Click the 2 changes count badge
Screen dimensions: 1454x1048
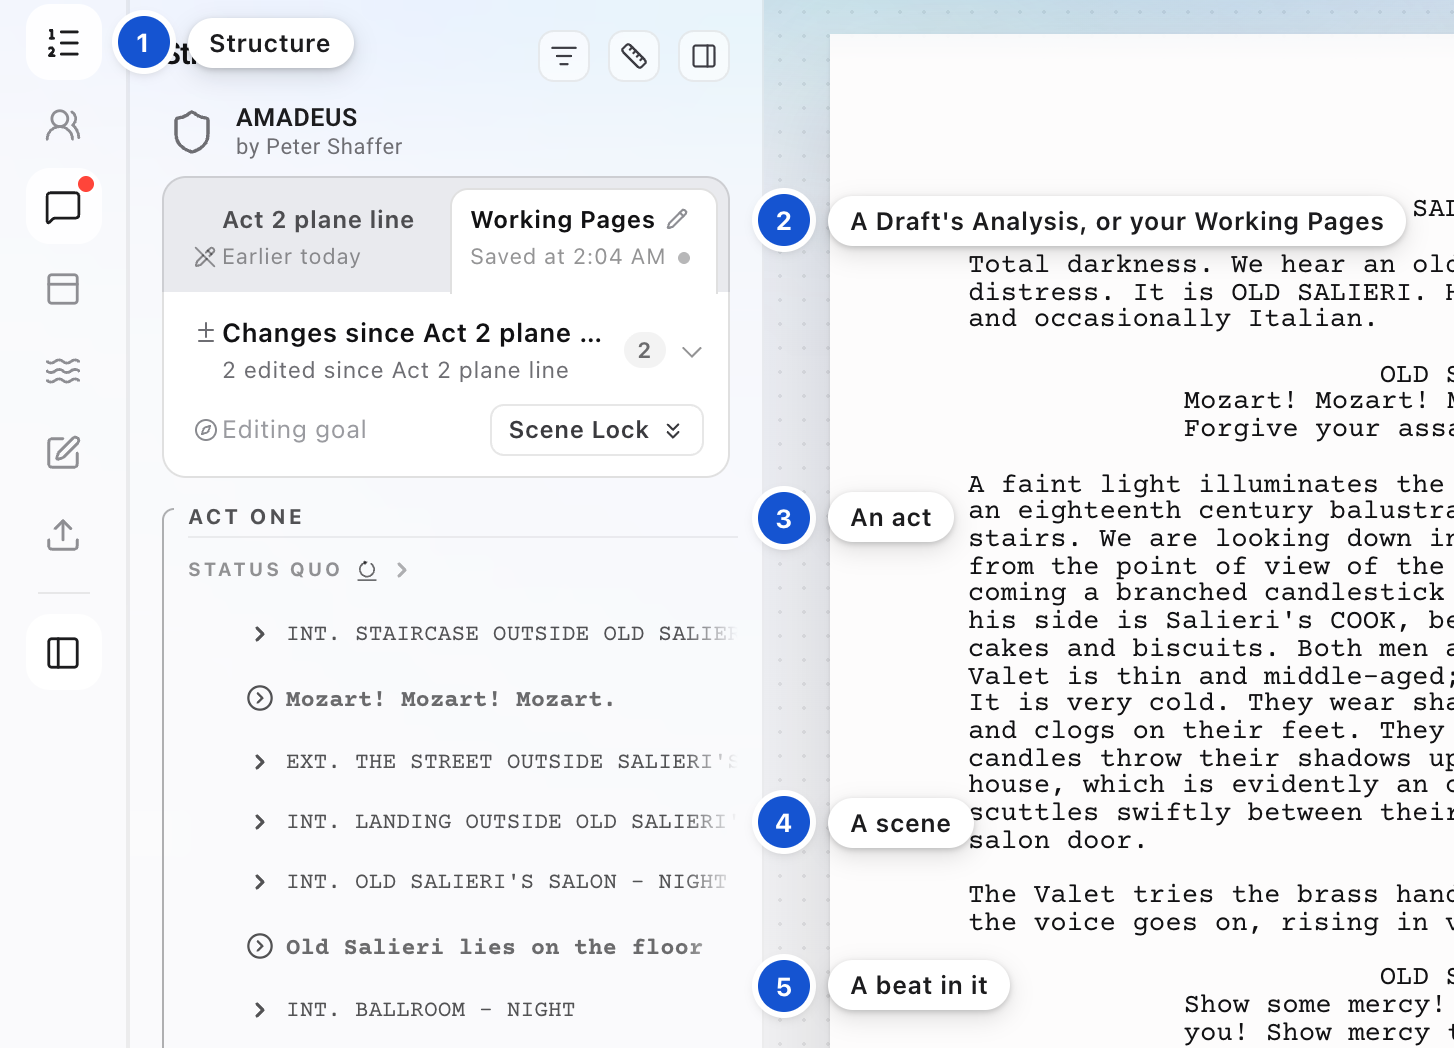(x=644, y=350)
